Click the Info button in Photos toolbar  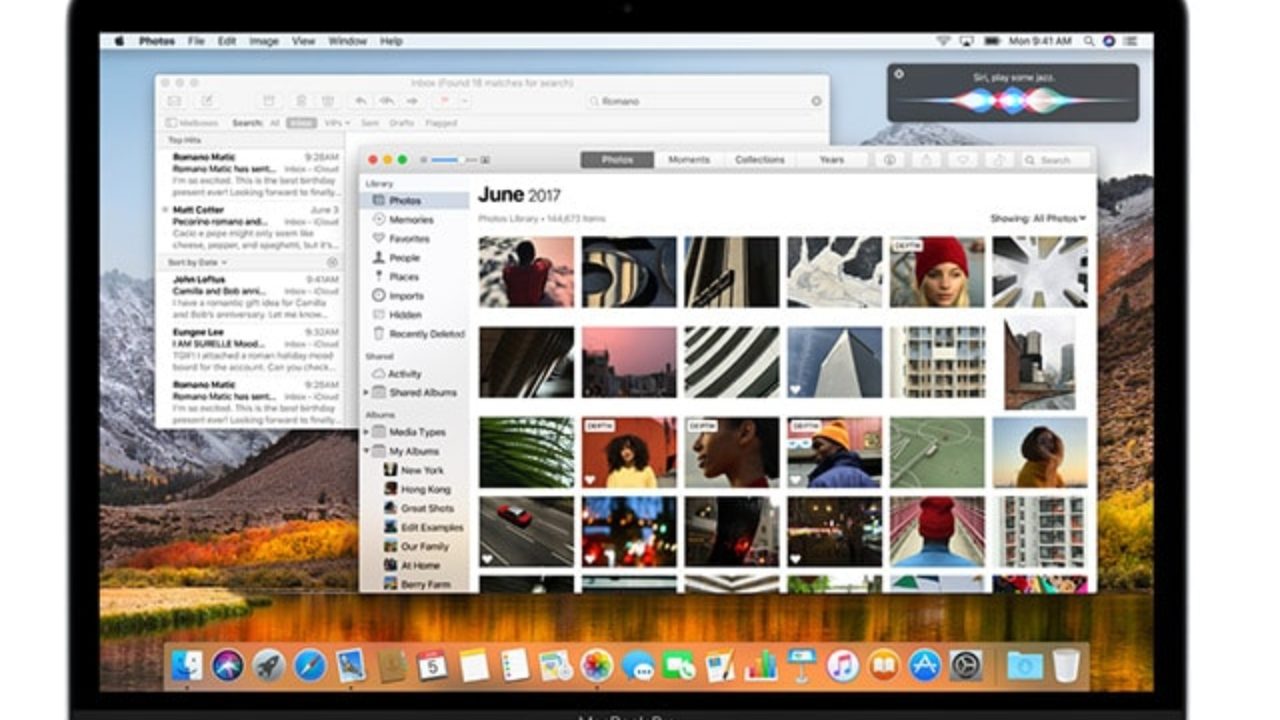(889, 160)
